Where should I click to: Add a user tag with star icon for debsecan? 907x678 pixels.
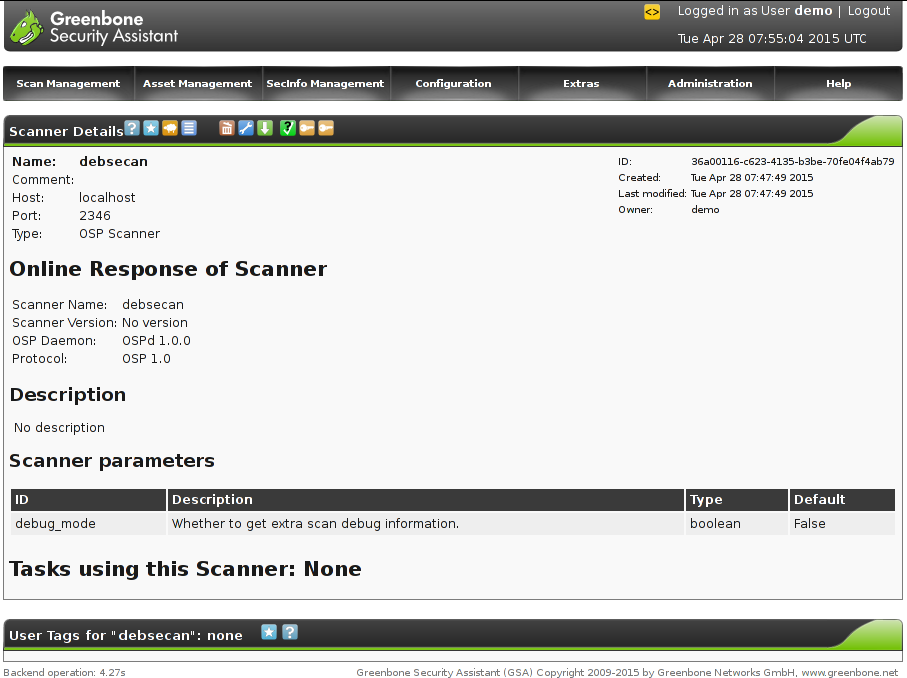269,632
